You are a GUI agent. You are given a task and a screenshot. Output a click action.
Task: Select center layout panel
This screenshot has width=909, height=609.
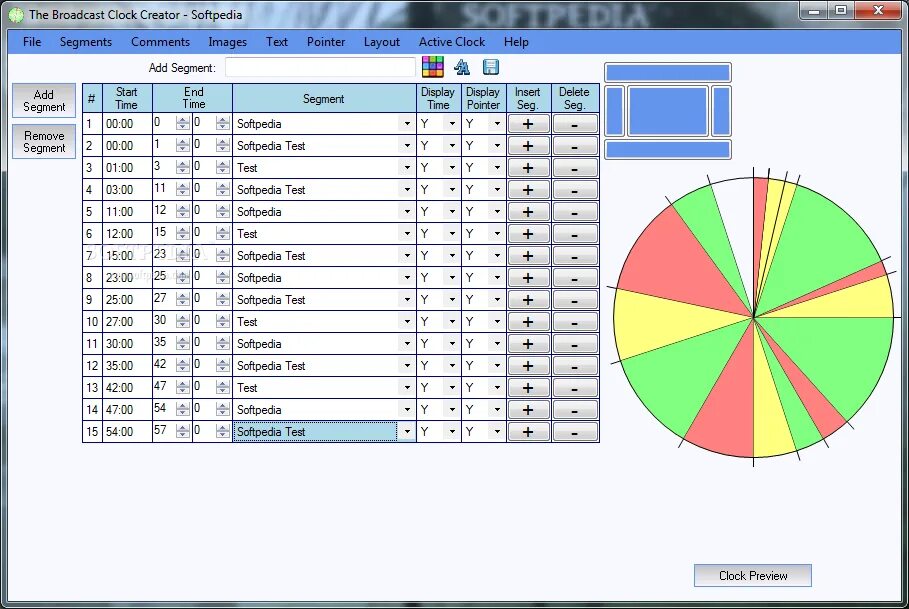tap(668, 111)
